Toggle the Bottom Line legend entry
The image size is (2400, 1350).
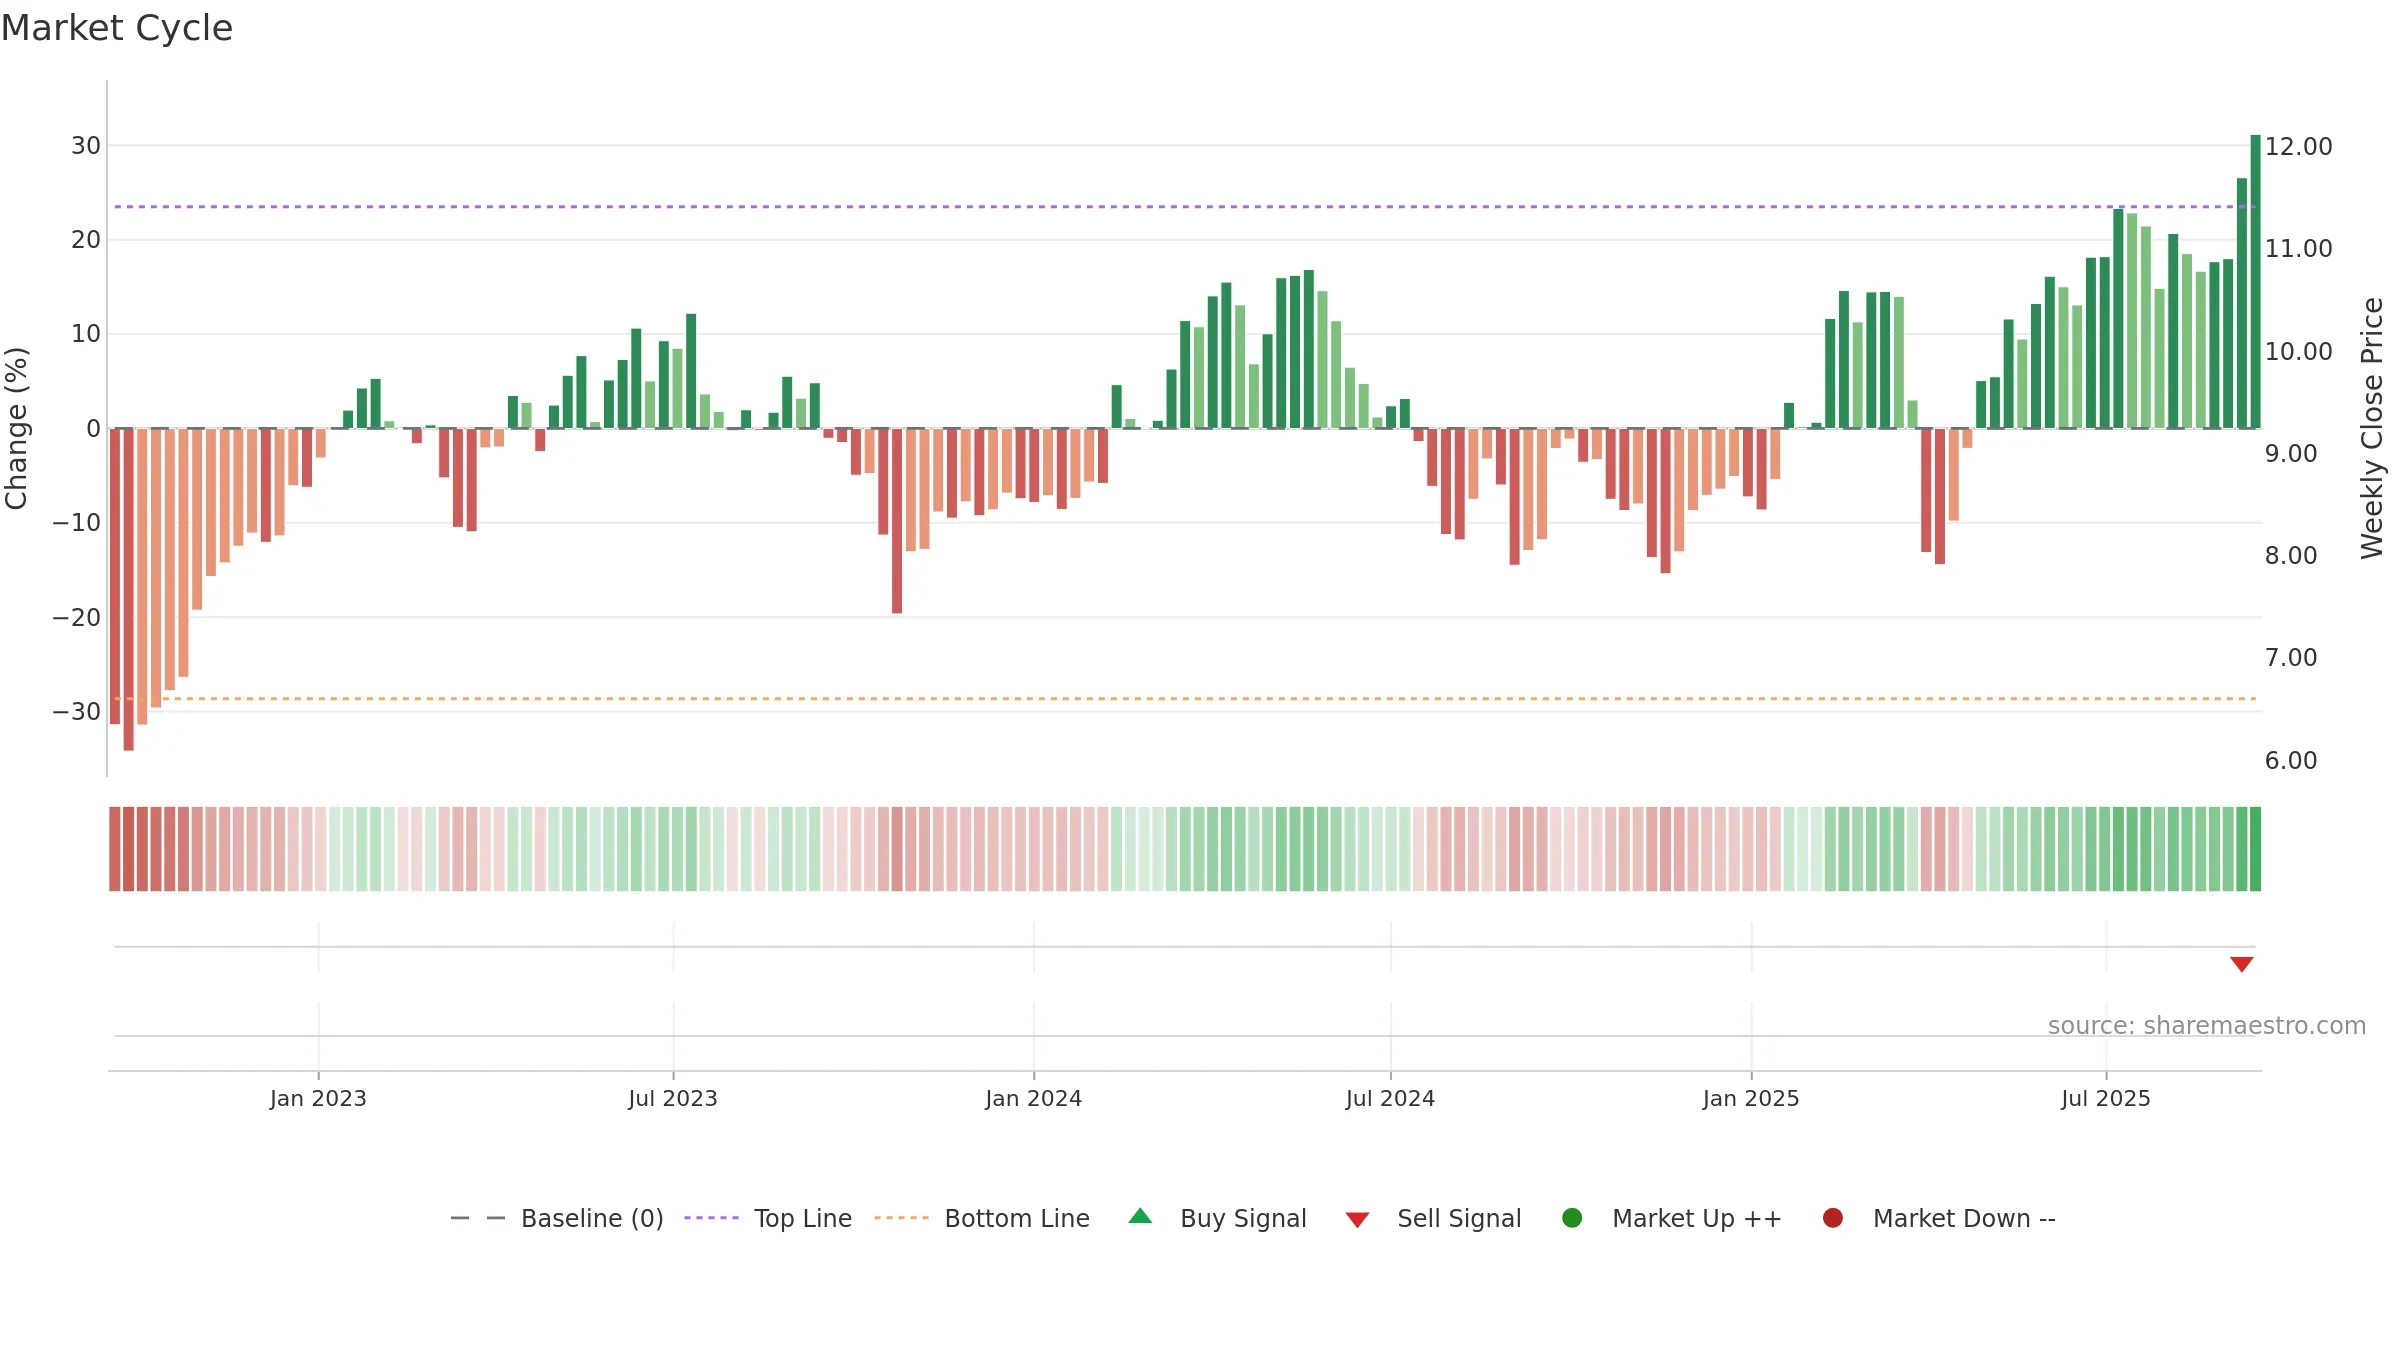point(982,1218)
